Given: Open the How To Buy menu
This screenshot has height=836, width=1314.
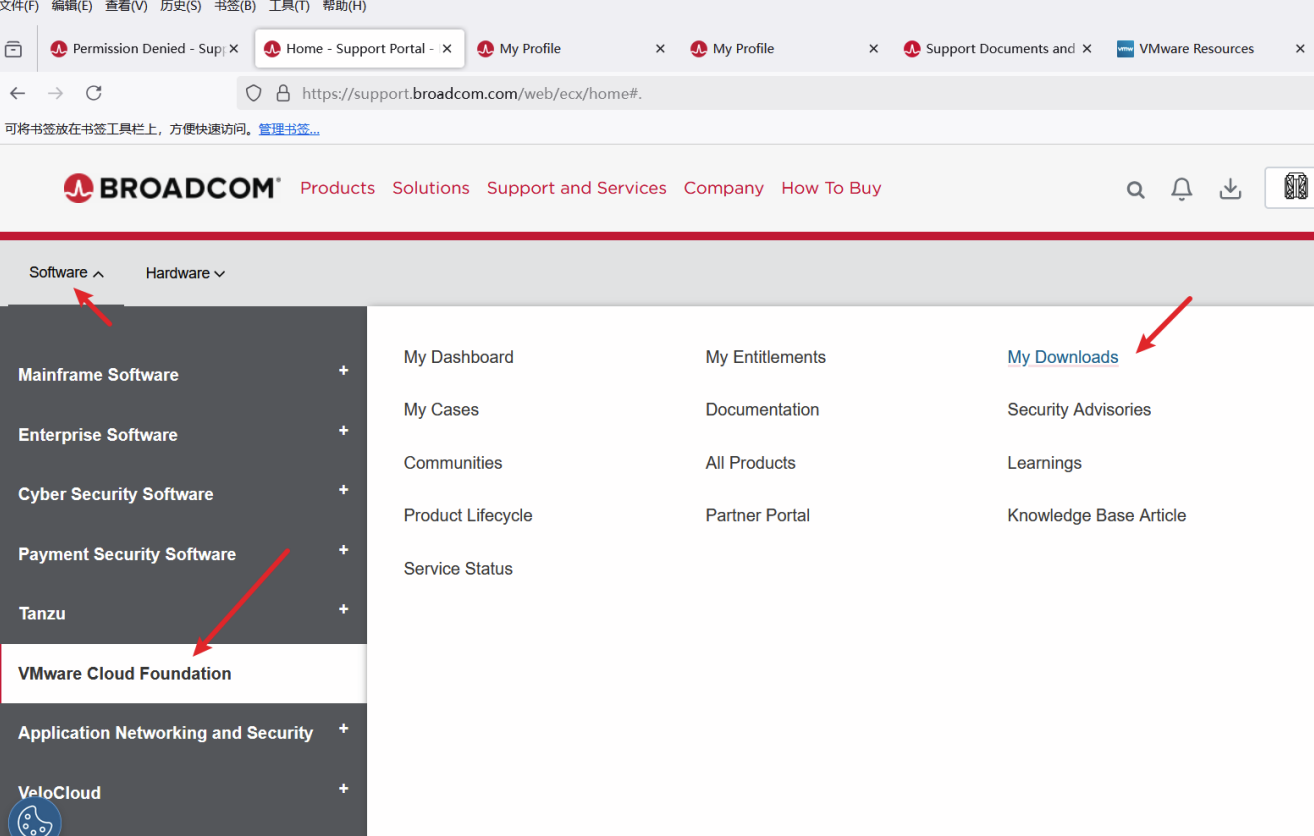Looking at the screenshot, I should click(831, 188).
